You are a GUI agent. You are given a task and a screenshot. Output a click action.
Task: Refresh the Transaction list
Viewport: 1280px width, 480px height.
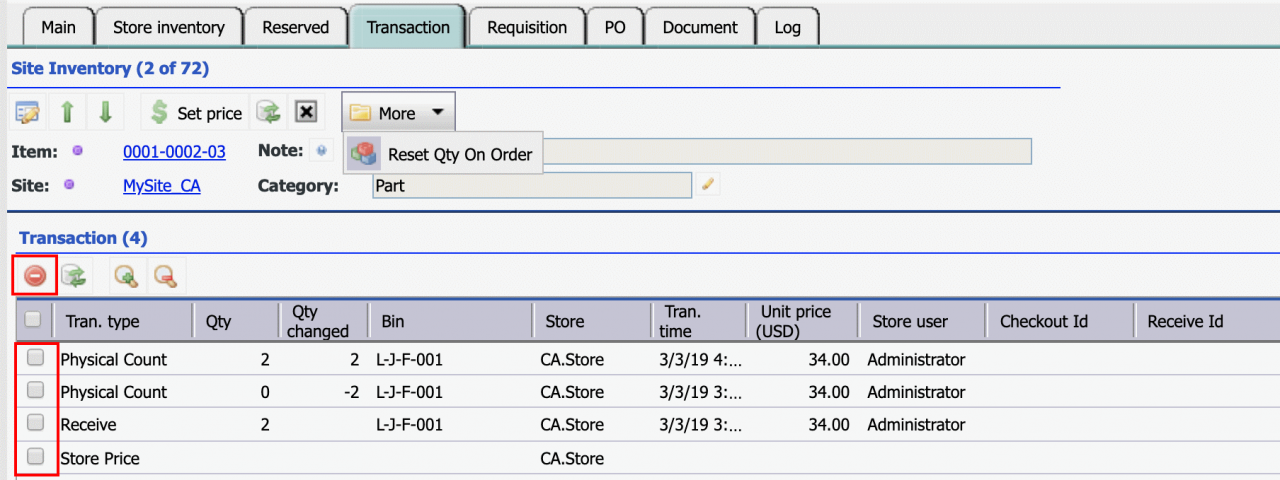[x=73, y=275]
